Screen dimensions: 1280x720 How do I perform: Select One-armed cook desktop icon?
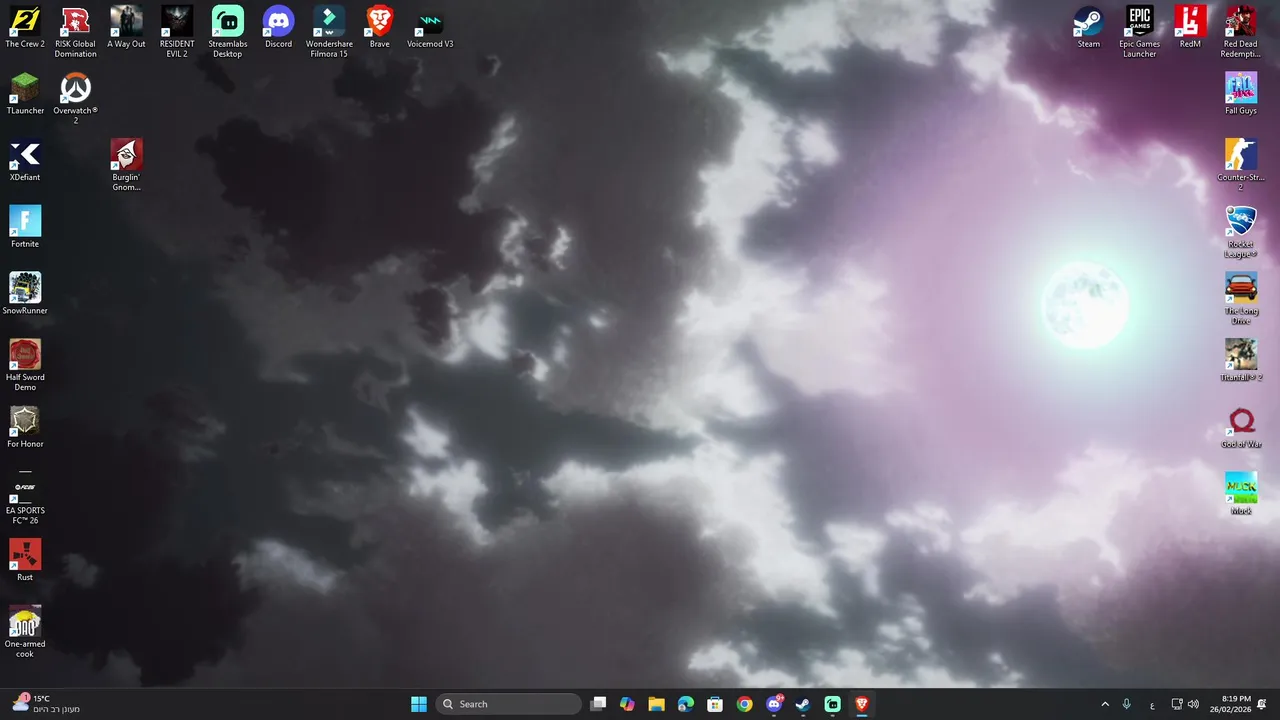coord(25,632)
